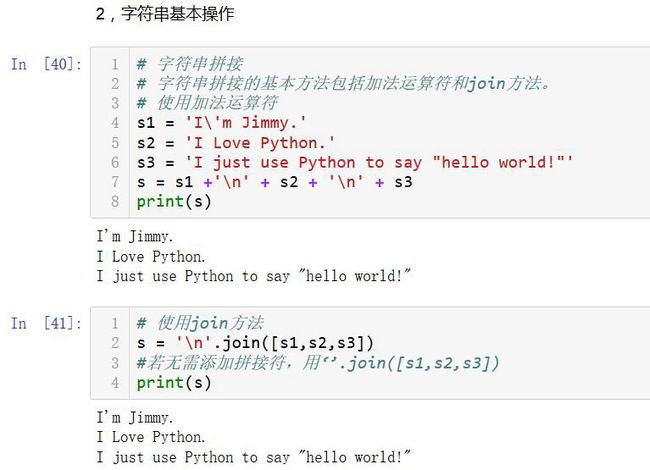Image resolution: width=650 pixels, height=470 pixels.
Task: Click the s = s1 + '\n' concatenation line
Action: click(274, 182)
